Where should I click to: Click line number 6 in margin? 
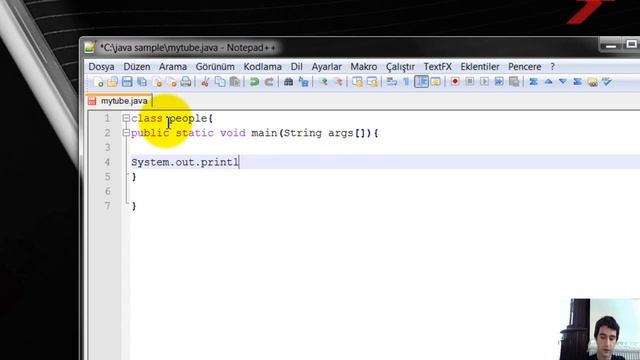(107, 191)
